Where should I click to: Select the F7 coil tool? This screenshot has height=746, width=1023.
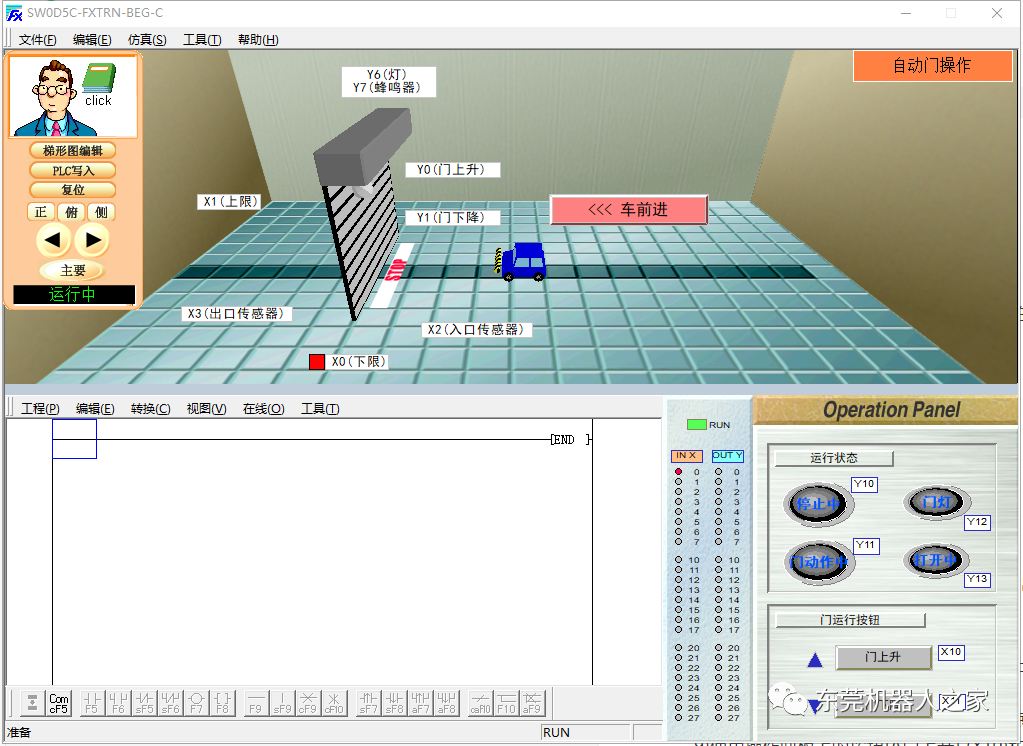(197, 702)
